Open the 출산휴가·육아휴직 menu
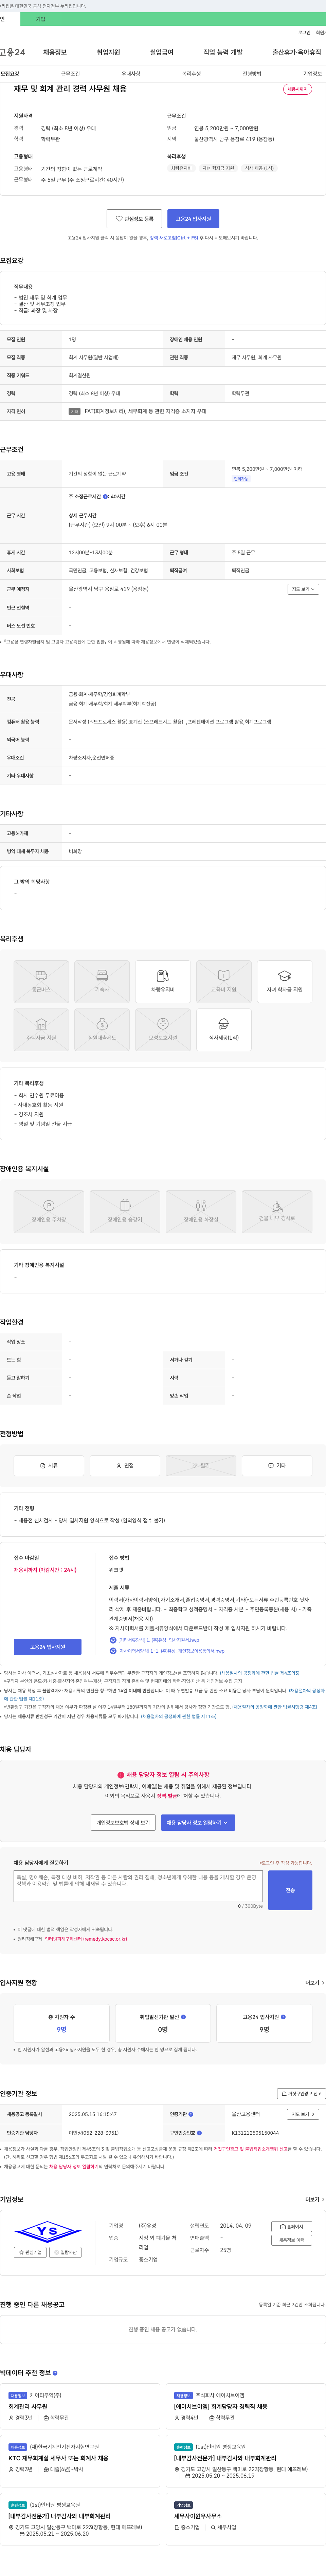Image resolution: width=326 pixels, height=2576 pixels. point(297,52)
